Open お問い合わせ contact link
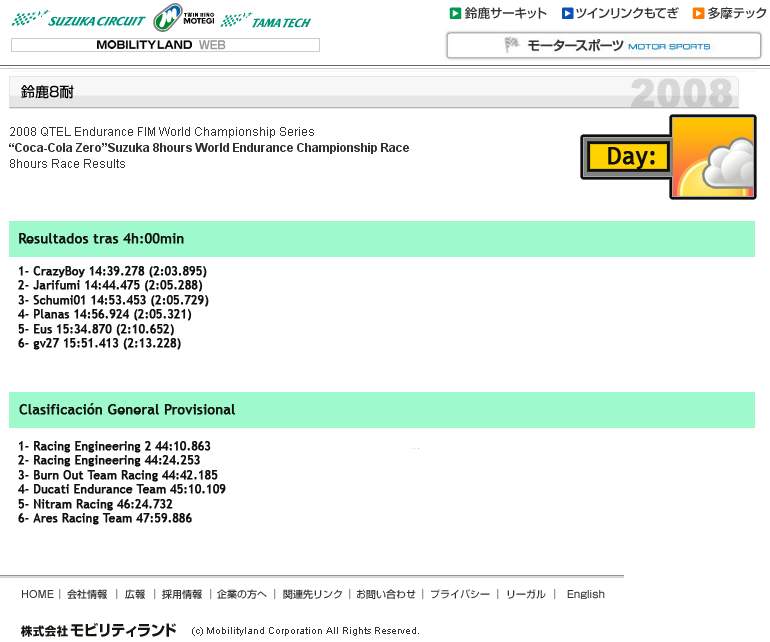This screenshot has height=642, width=770. pos(385,594)
